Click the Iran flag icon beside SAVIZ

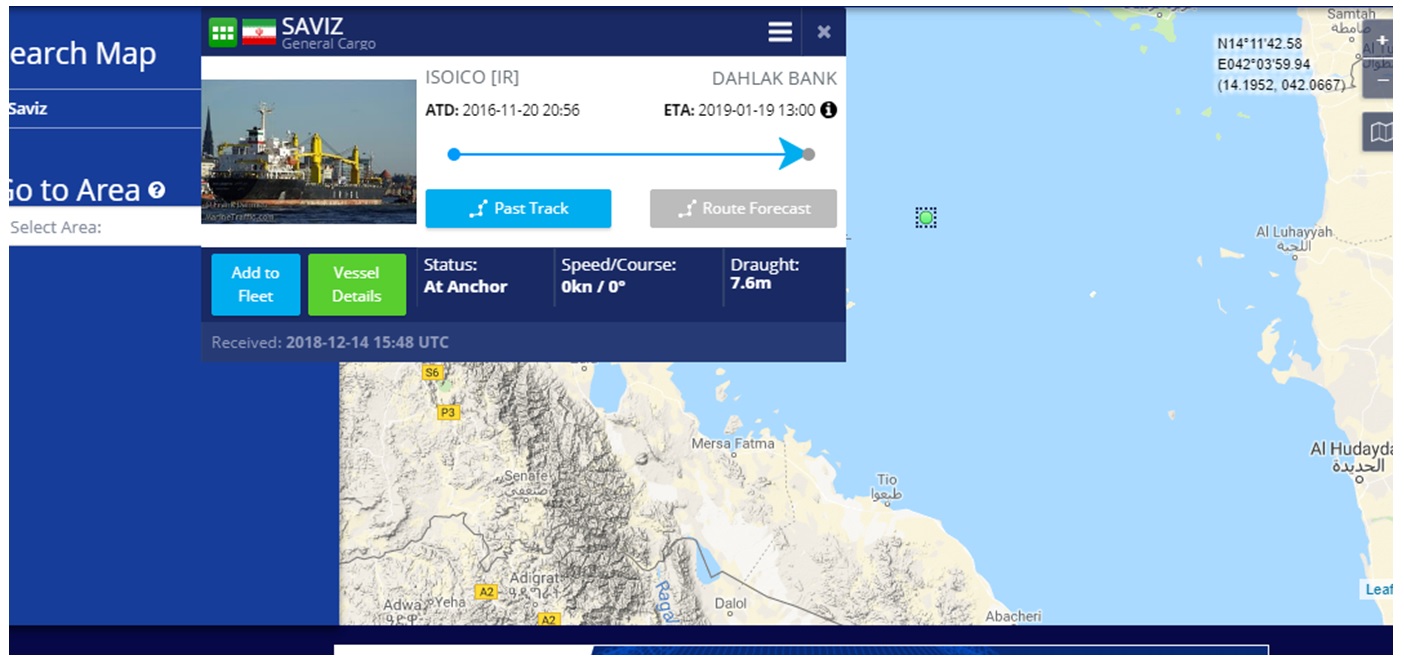[x=259, y=32]
